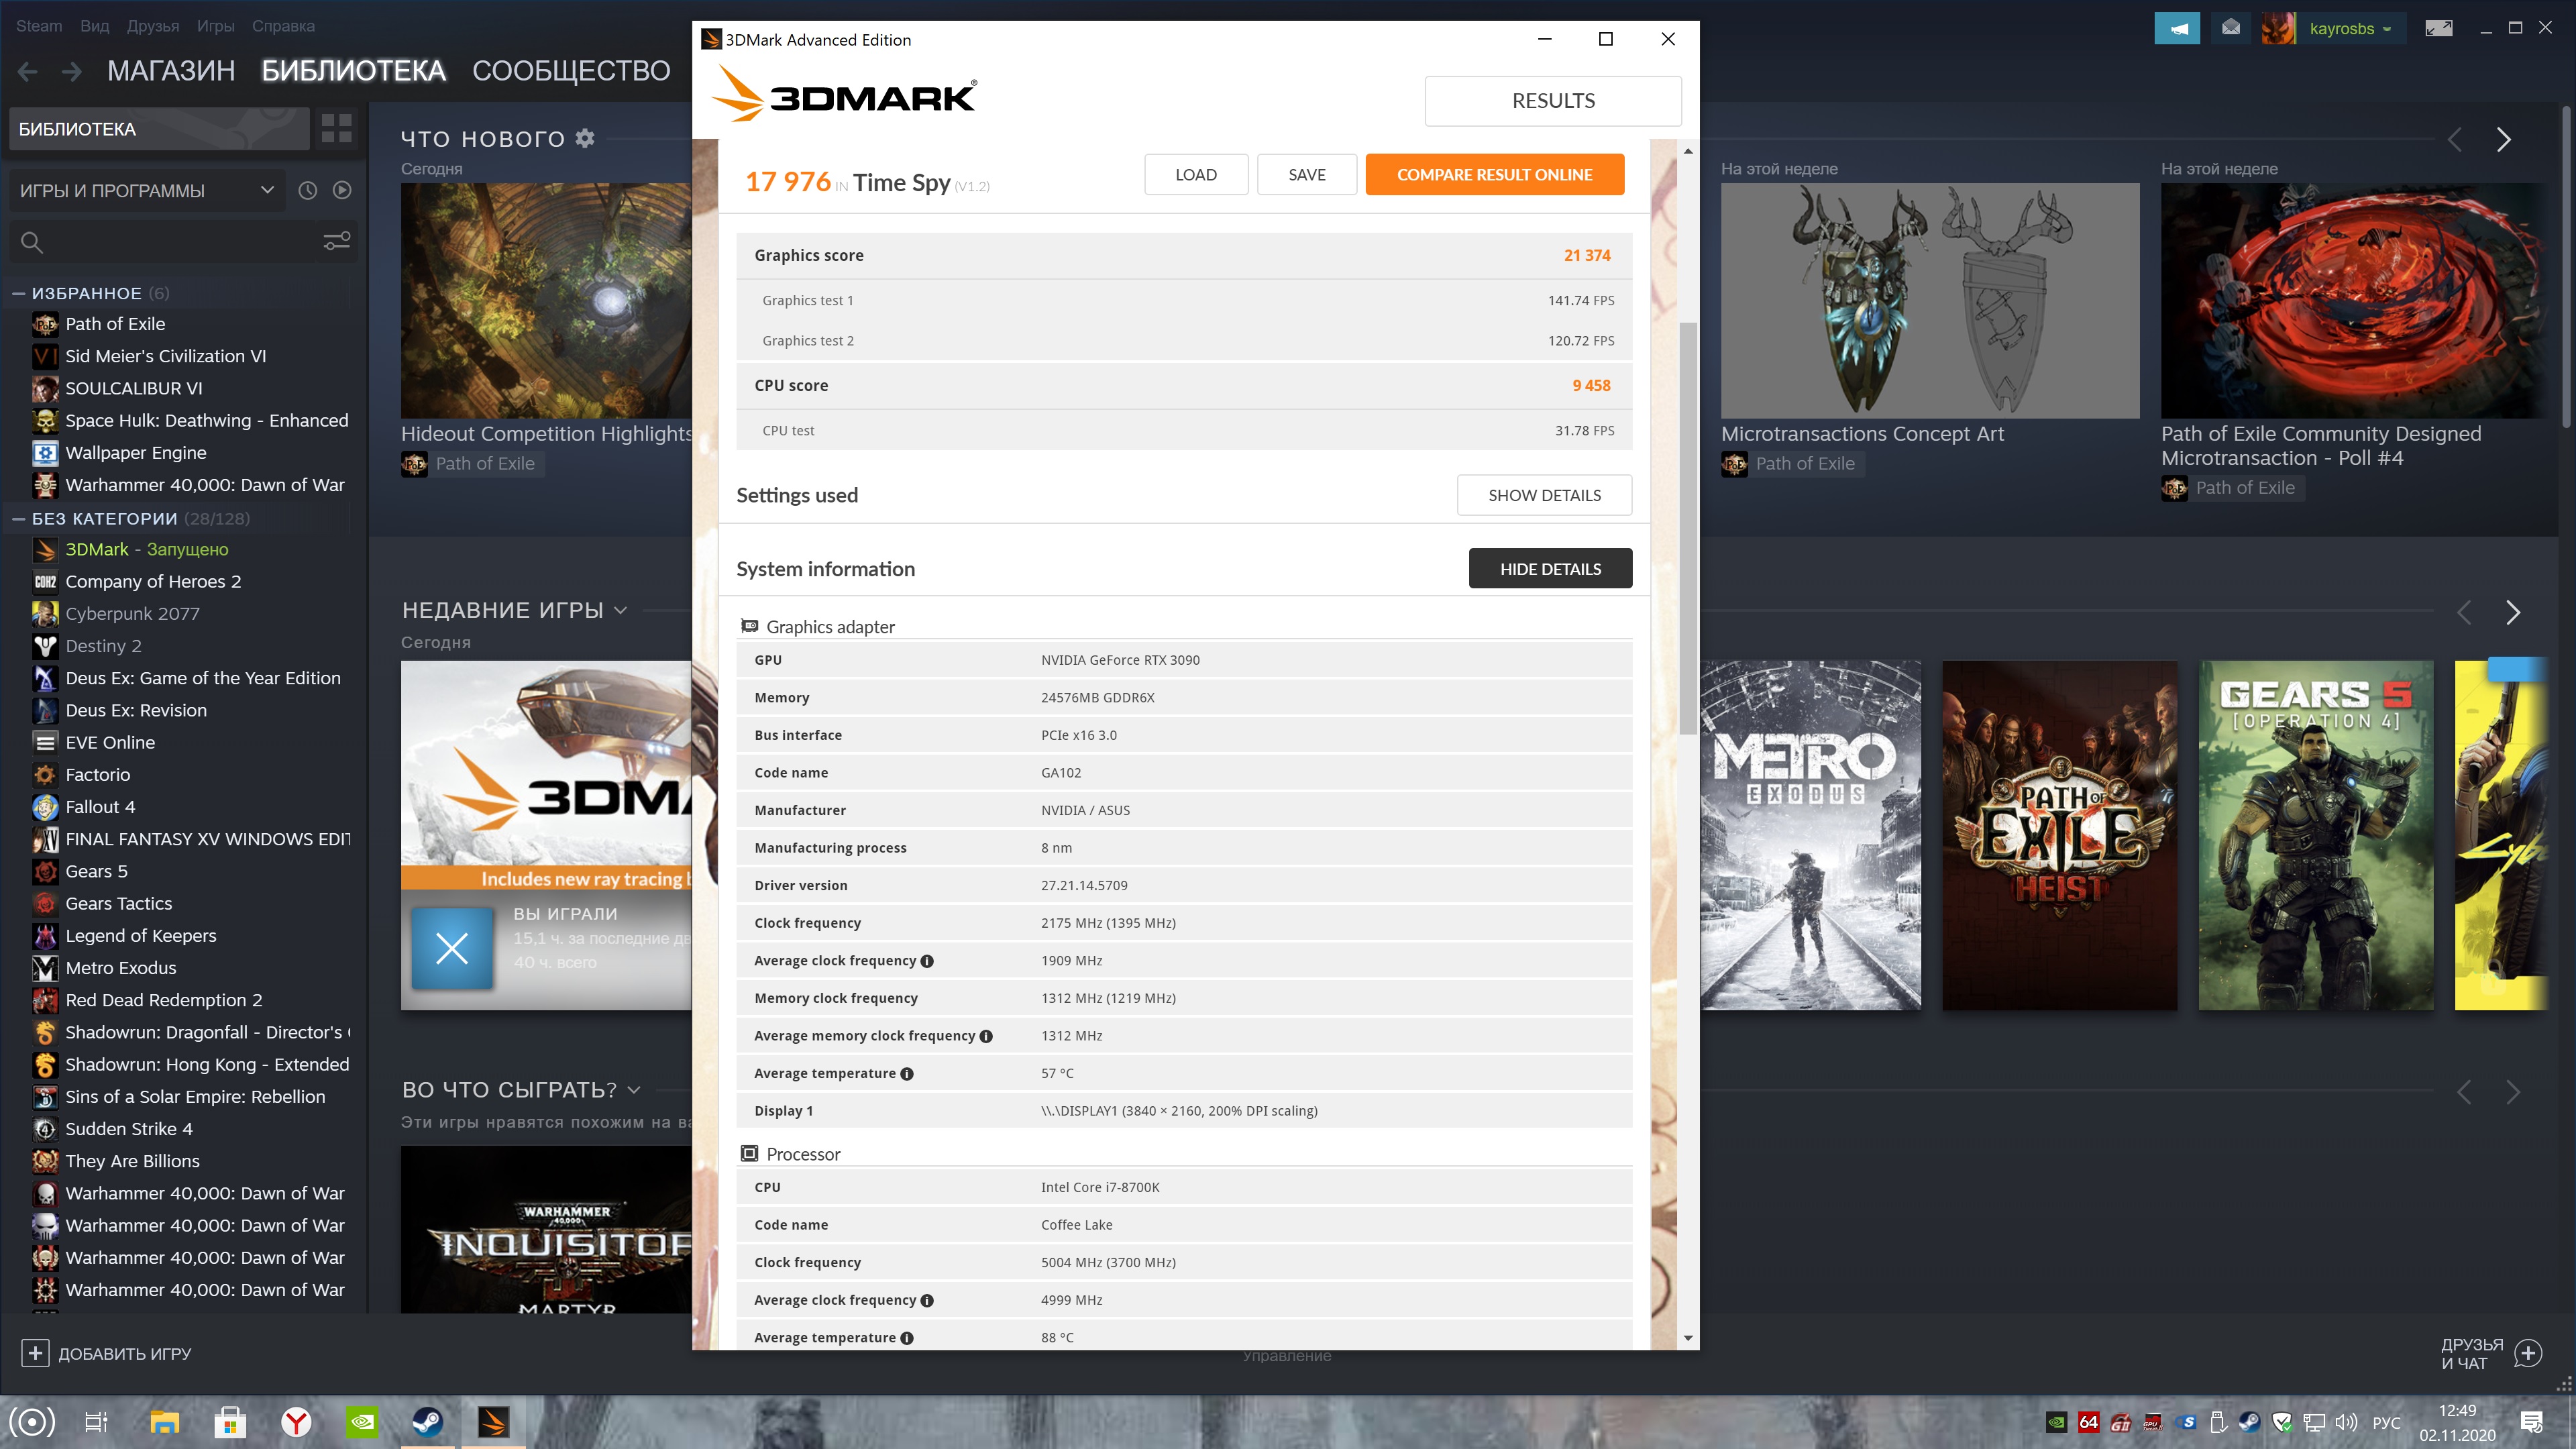Open Friends and Chat plus icon
The height and width of the screenshot is (1449, 2576).
[2528, 1353]
